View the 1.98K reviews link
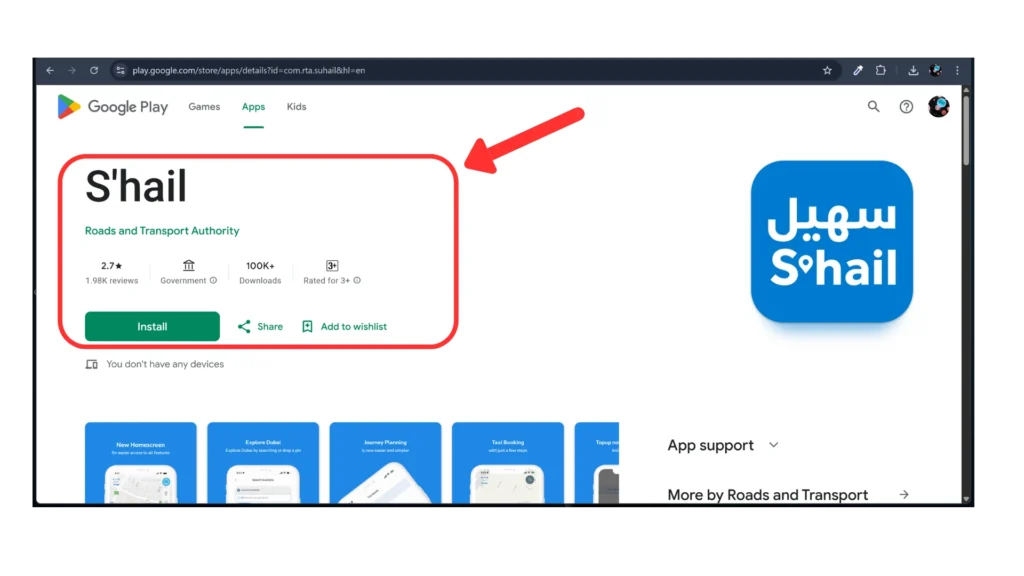This screenshot has width=1024, height=576. (112, 281)
